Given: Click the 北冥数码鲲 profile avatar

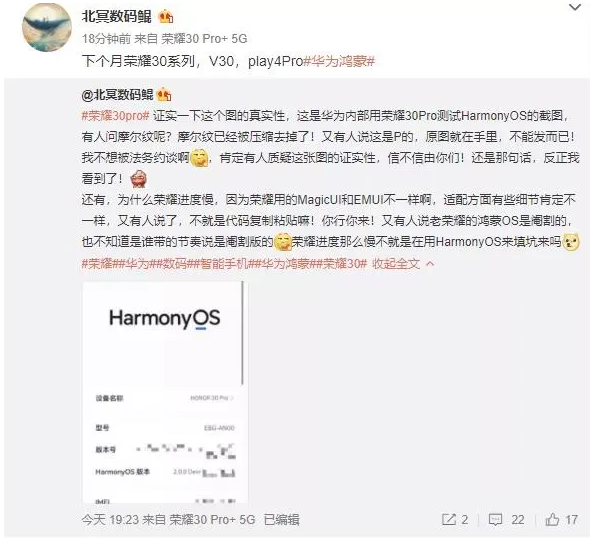Looking at the screenshot, I should (x=47, y=27).
